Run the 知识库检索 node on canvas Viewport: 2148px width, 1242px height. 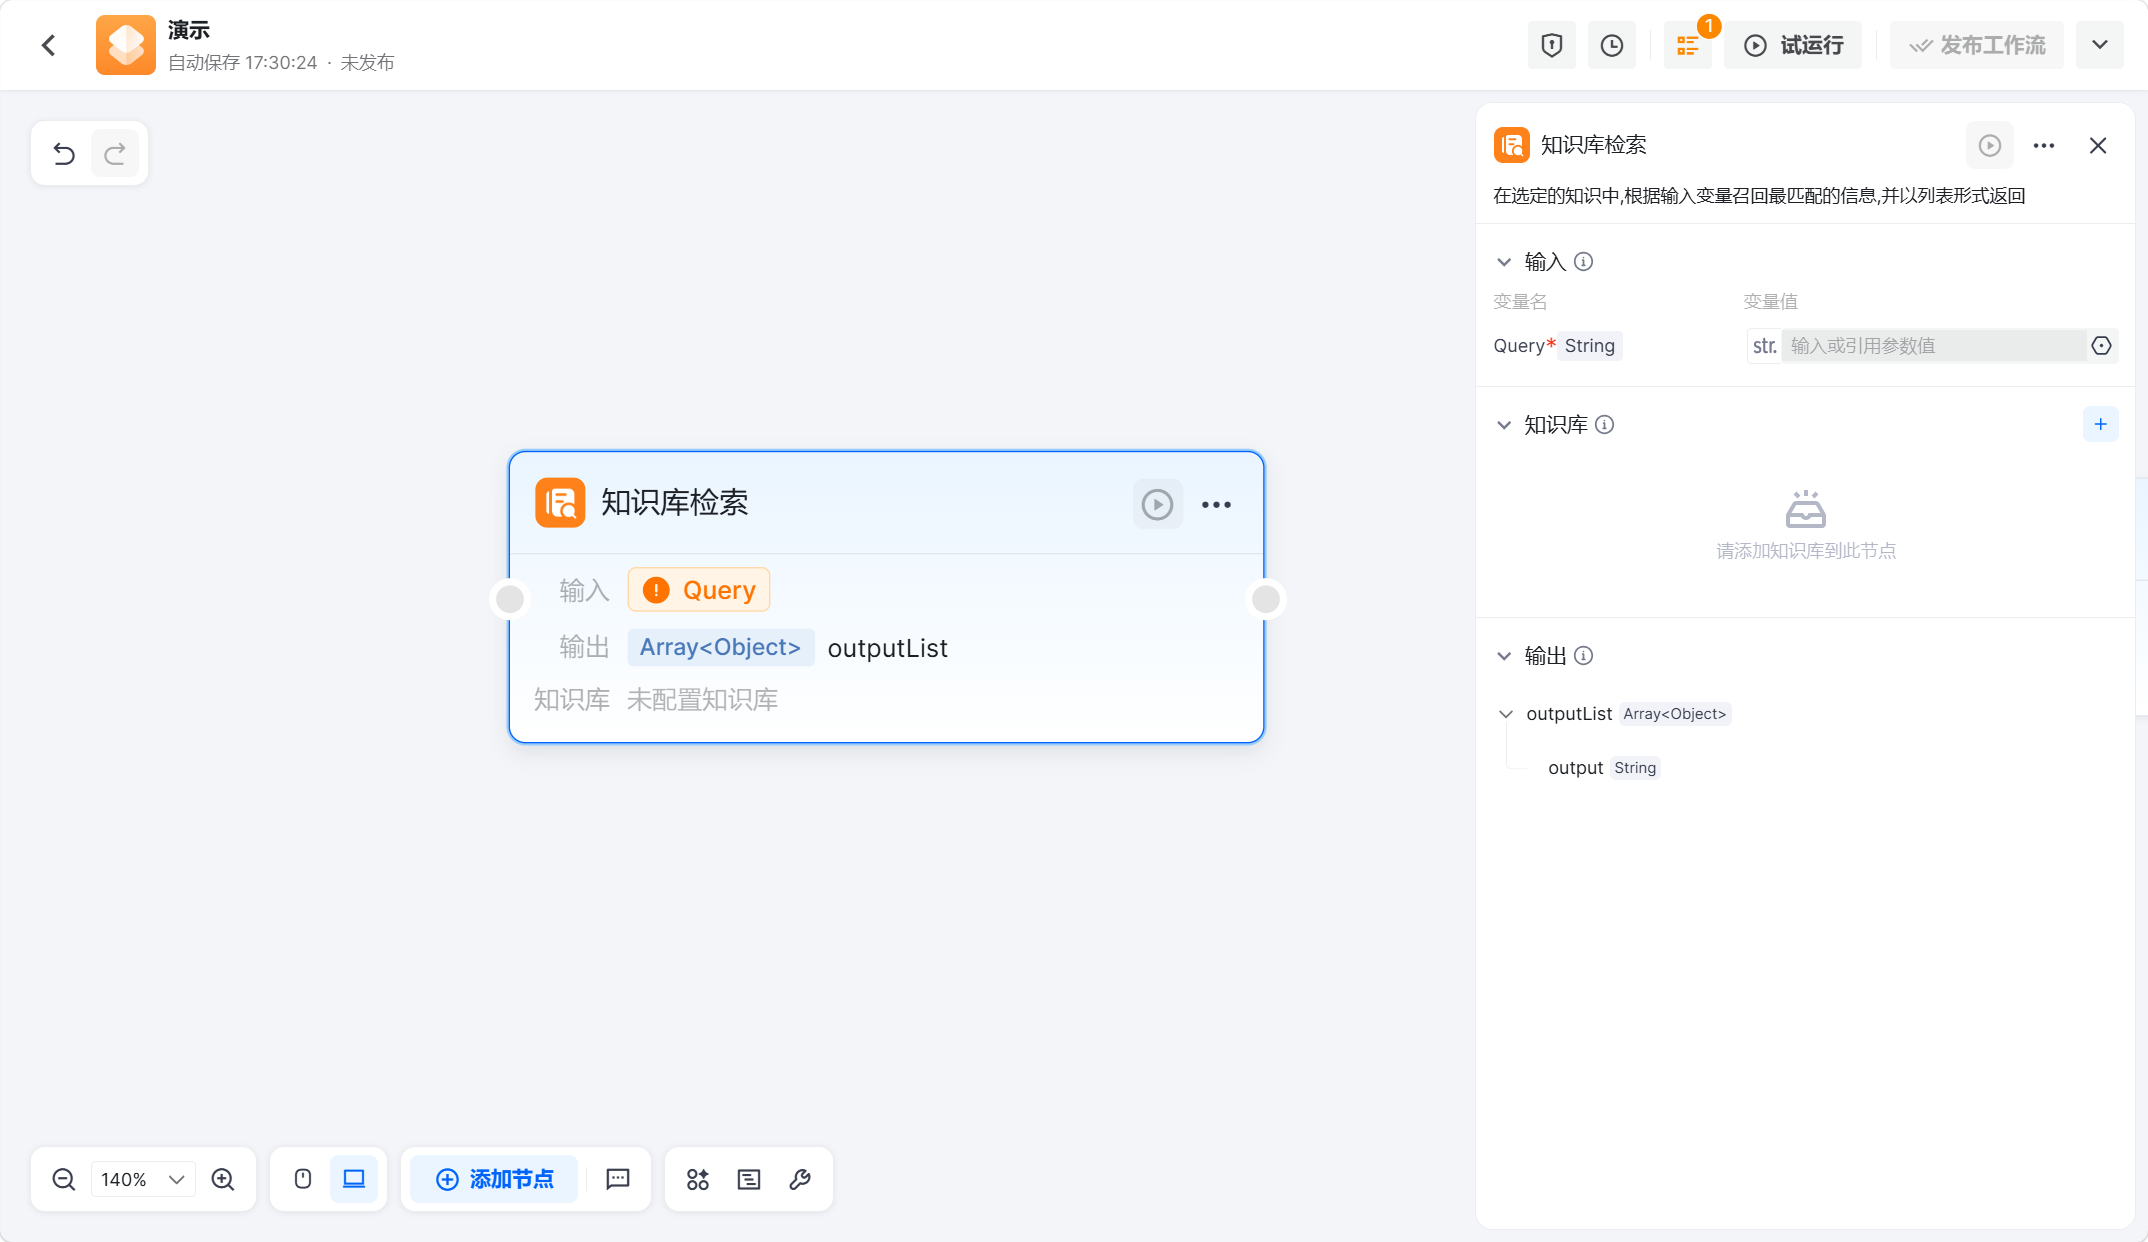1157,504
